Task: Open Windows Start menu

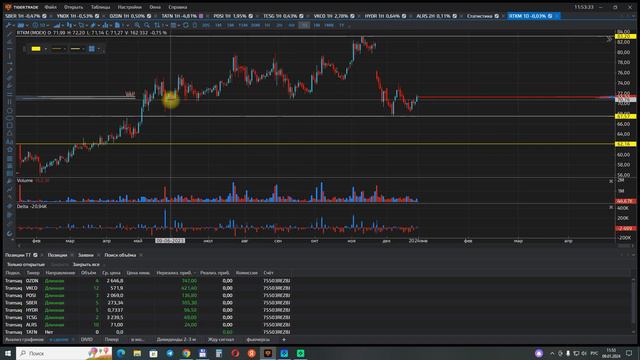Action: click(7, 353)
